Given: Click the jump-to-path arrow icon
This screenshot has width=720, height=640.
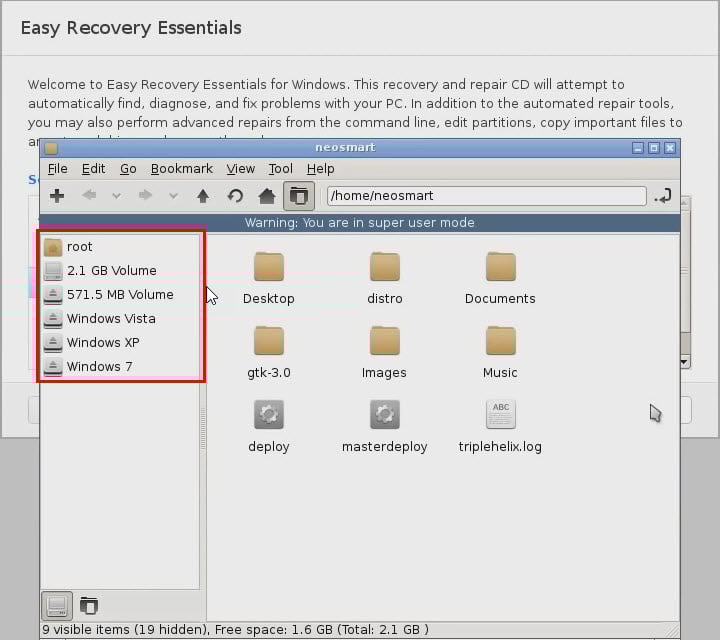Looking at the screenshot, I should (663, 196).
